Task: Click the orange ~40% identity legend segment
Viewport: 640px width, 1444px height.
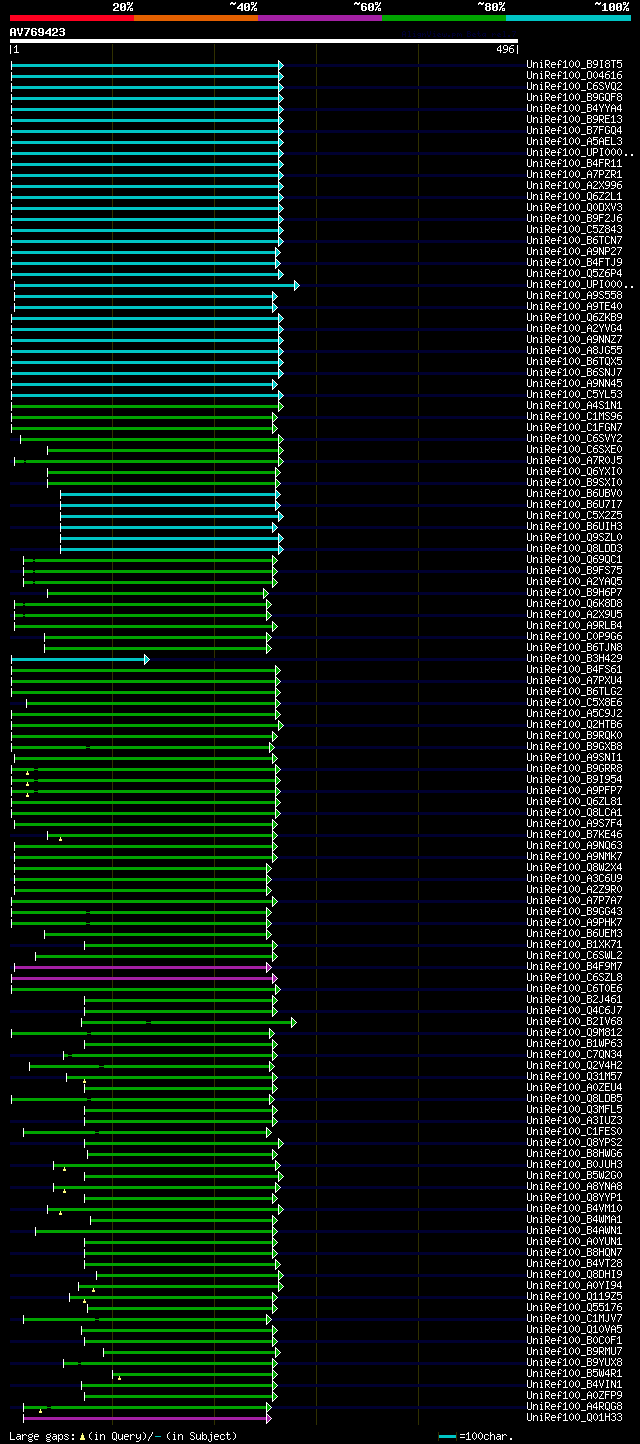Action: point(196,17)
